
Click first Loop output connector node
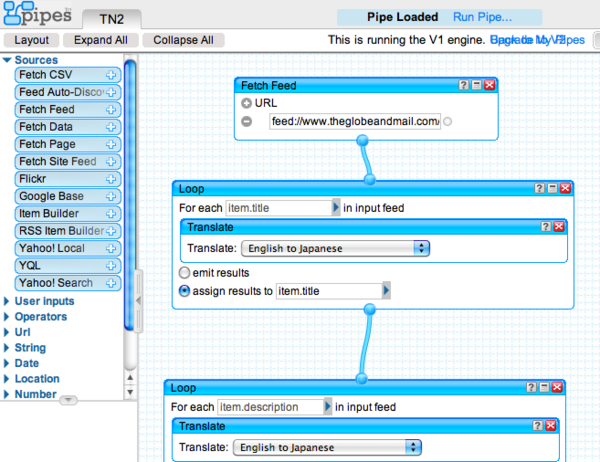point(370,309)
